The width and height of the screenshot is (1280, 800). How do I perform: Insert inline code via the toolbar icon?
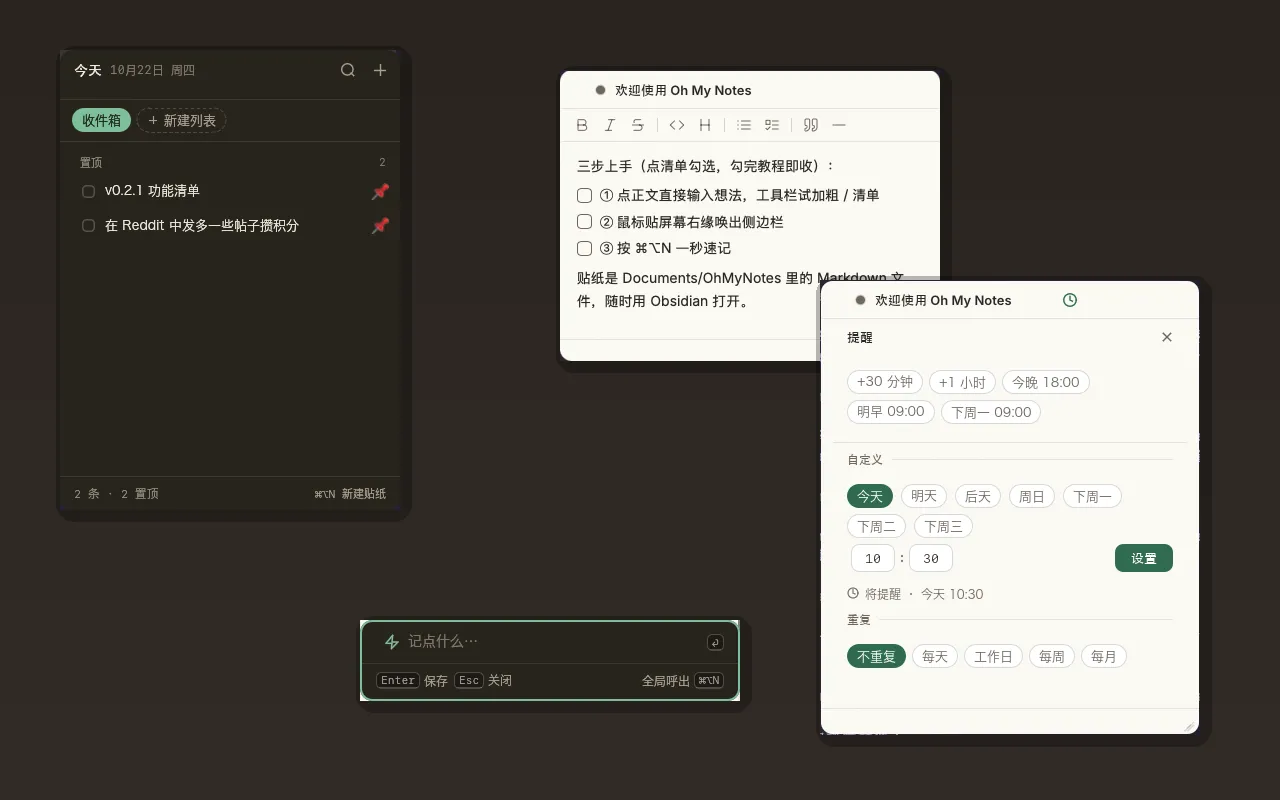pos(677,125)
